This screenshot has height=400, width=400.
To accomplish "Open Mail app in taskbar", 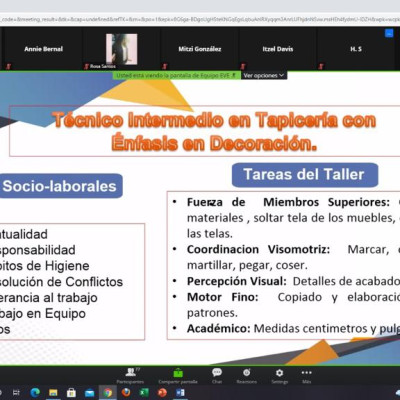I will (89, 393).
